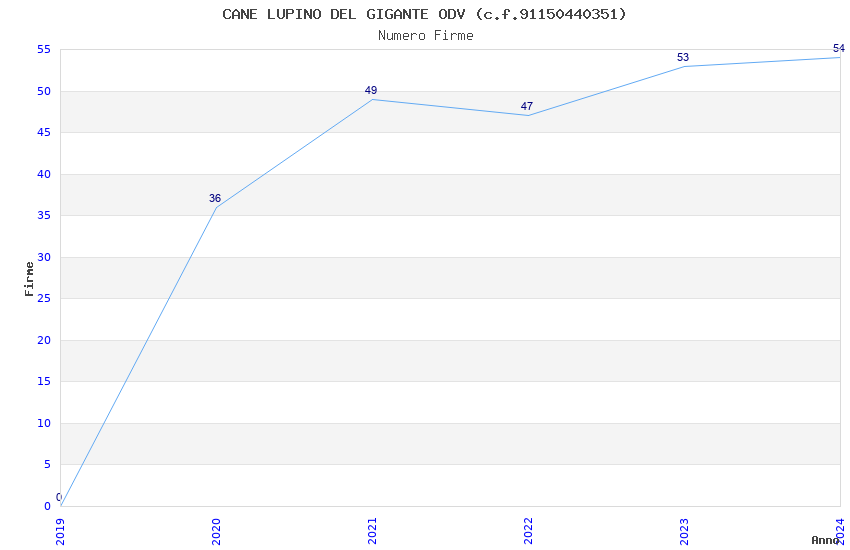Click the subtitle Numero Firme
This screenshot has width=850, height=550.
(x=426, y=36)
